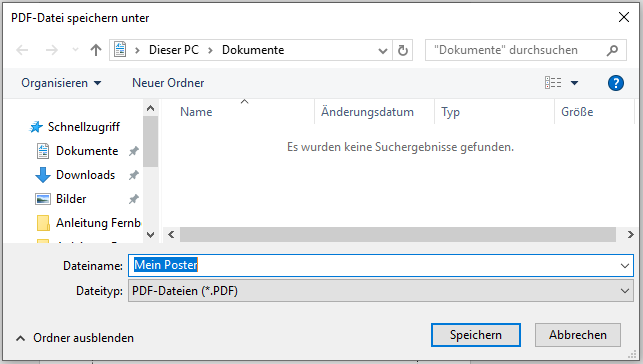The height and width of the screenshot is (364, 643).
Task: Click the horizontal scrollbar of file list
Action: click(x=398, y=234)
